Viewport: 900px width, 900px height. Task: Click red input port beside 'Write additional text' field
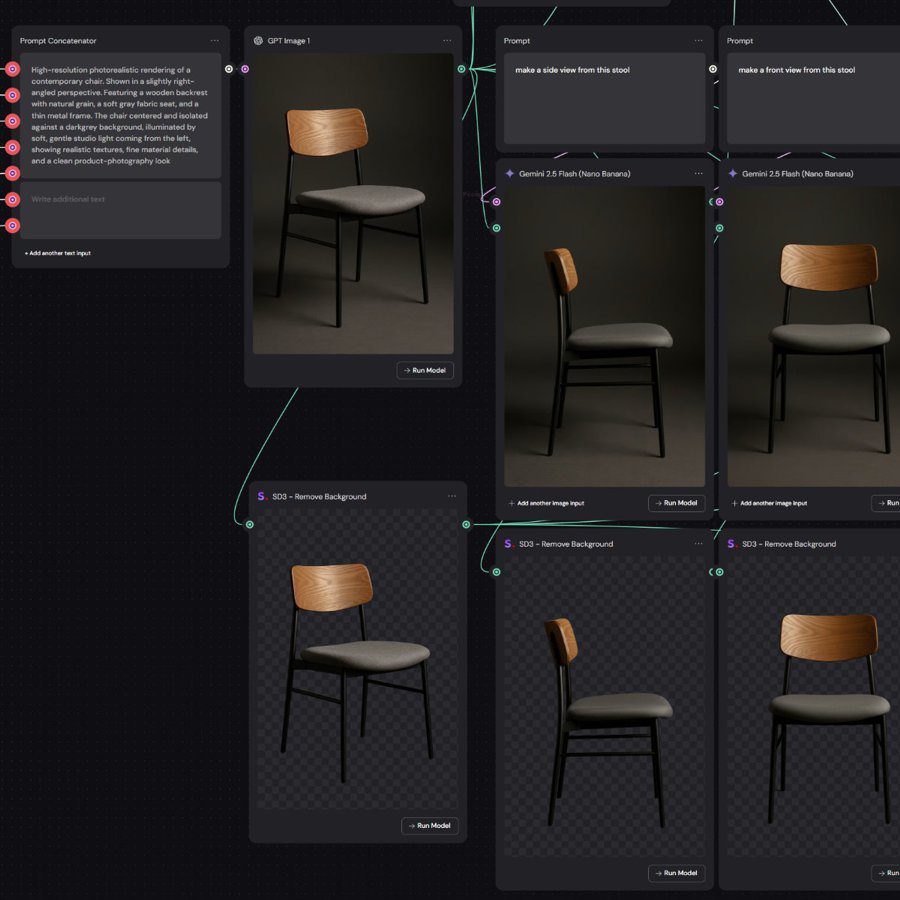[12, 199]
